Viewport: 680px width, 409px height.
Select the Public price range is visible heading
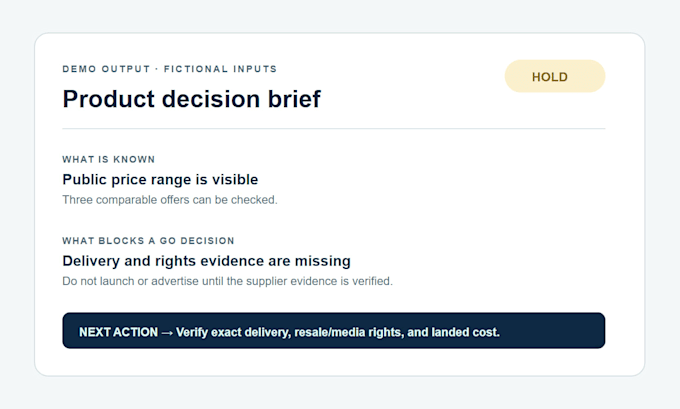click(x=160, y=179)
